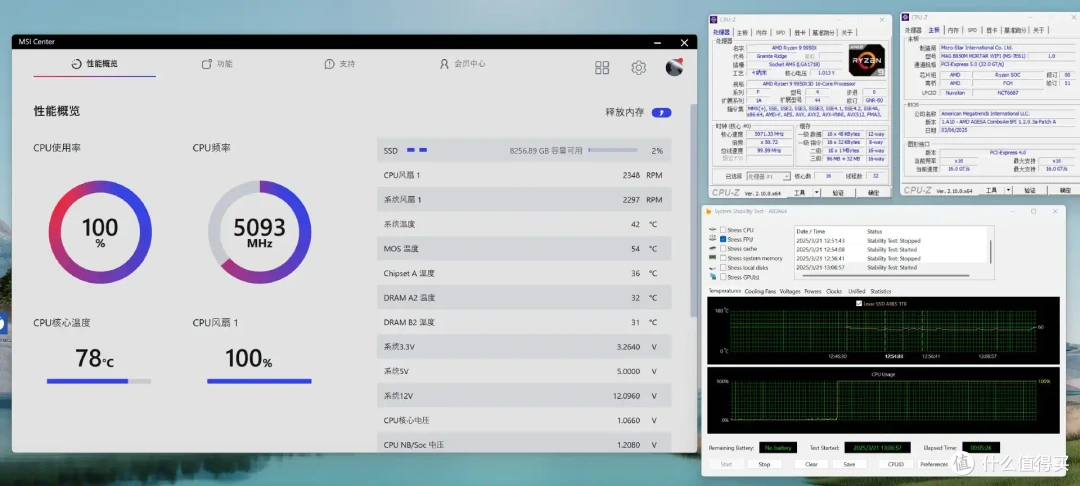Open the Powers tab in AIDA64

click(x=813, y=291)
